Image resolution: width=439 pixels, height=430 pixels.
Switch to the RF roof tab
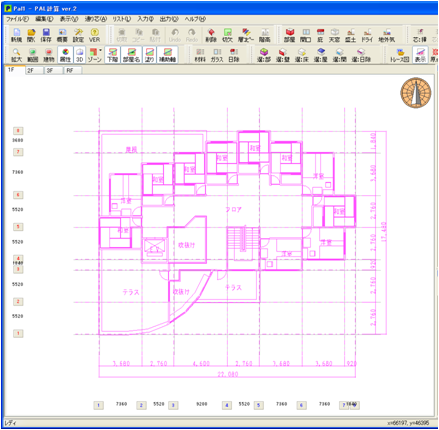pyautogui.click(x=73, y=71)
